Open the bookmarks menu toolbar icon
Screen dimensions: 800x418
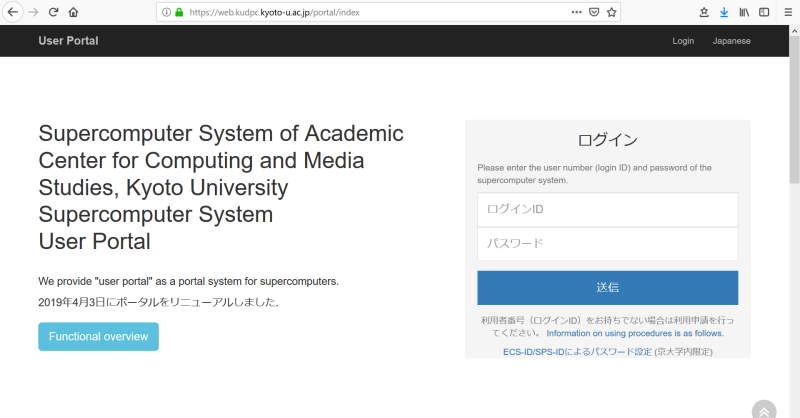(704, 12)
